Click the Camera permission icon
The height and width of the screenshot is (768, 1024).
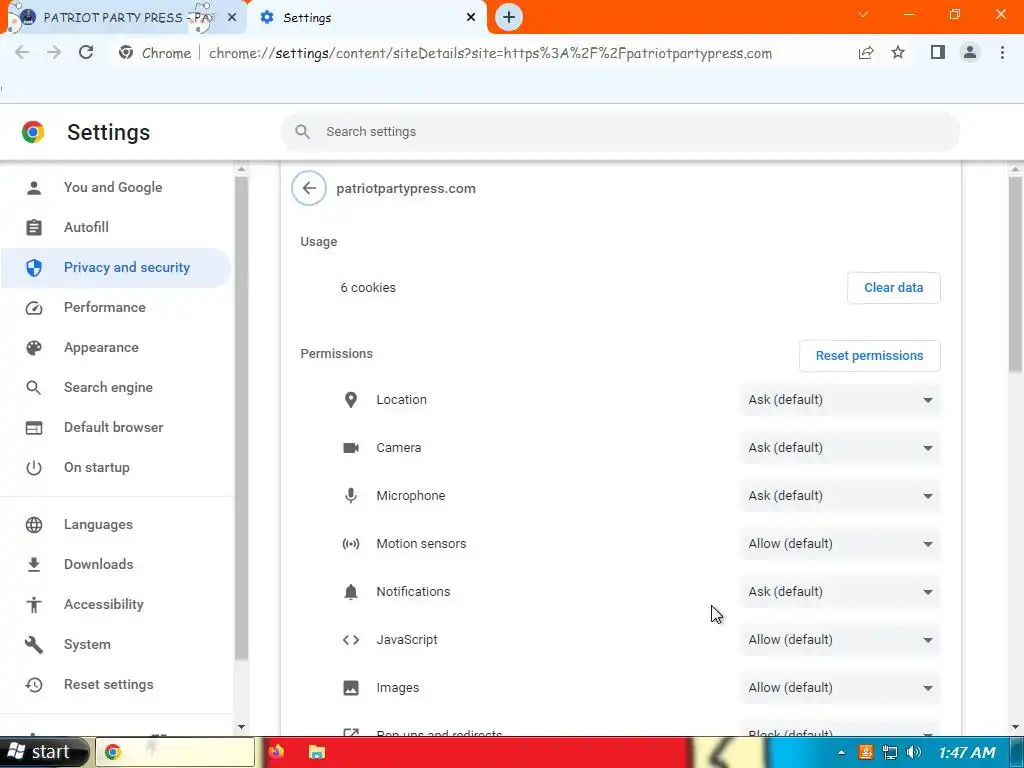351,448
